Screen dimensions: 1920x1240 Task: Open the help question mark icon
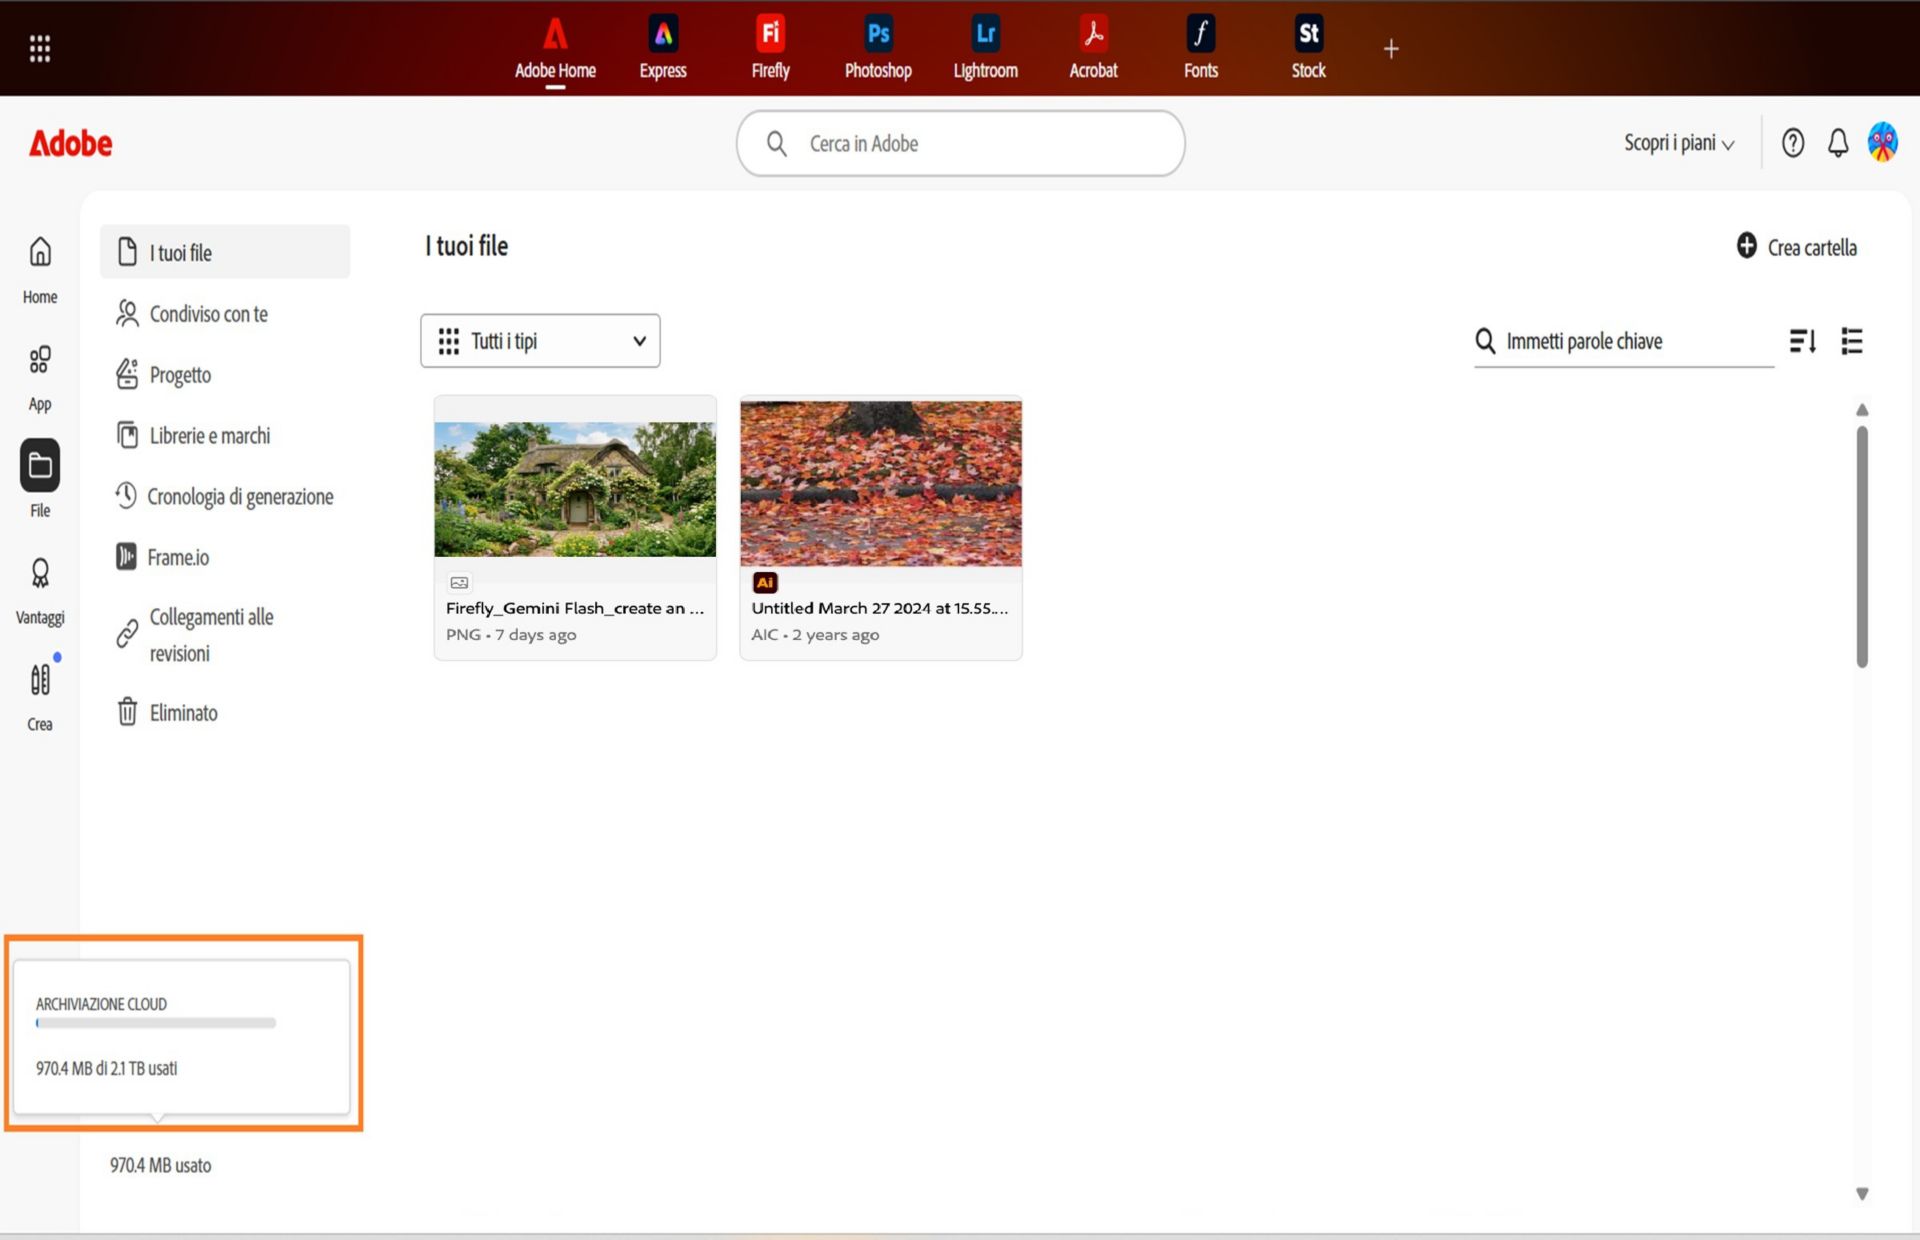(1793, 143)
